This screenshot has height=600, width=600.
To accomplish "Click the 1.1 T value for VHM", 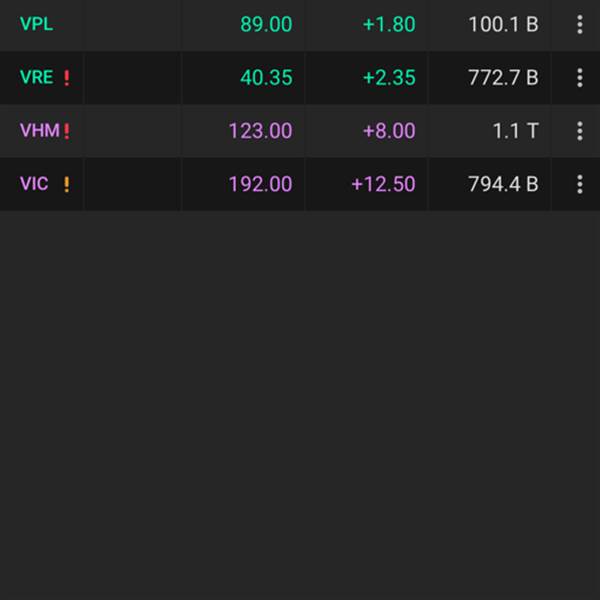I will [x=516, y=131].
